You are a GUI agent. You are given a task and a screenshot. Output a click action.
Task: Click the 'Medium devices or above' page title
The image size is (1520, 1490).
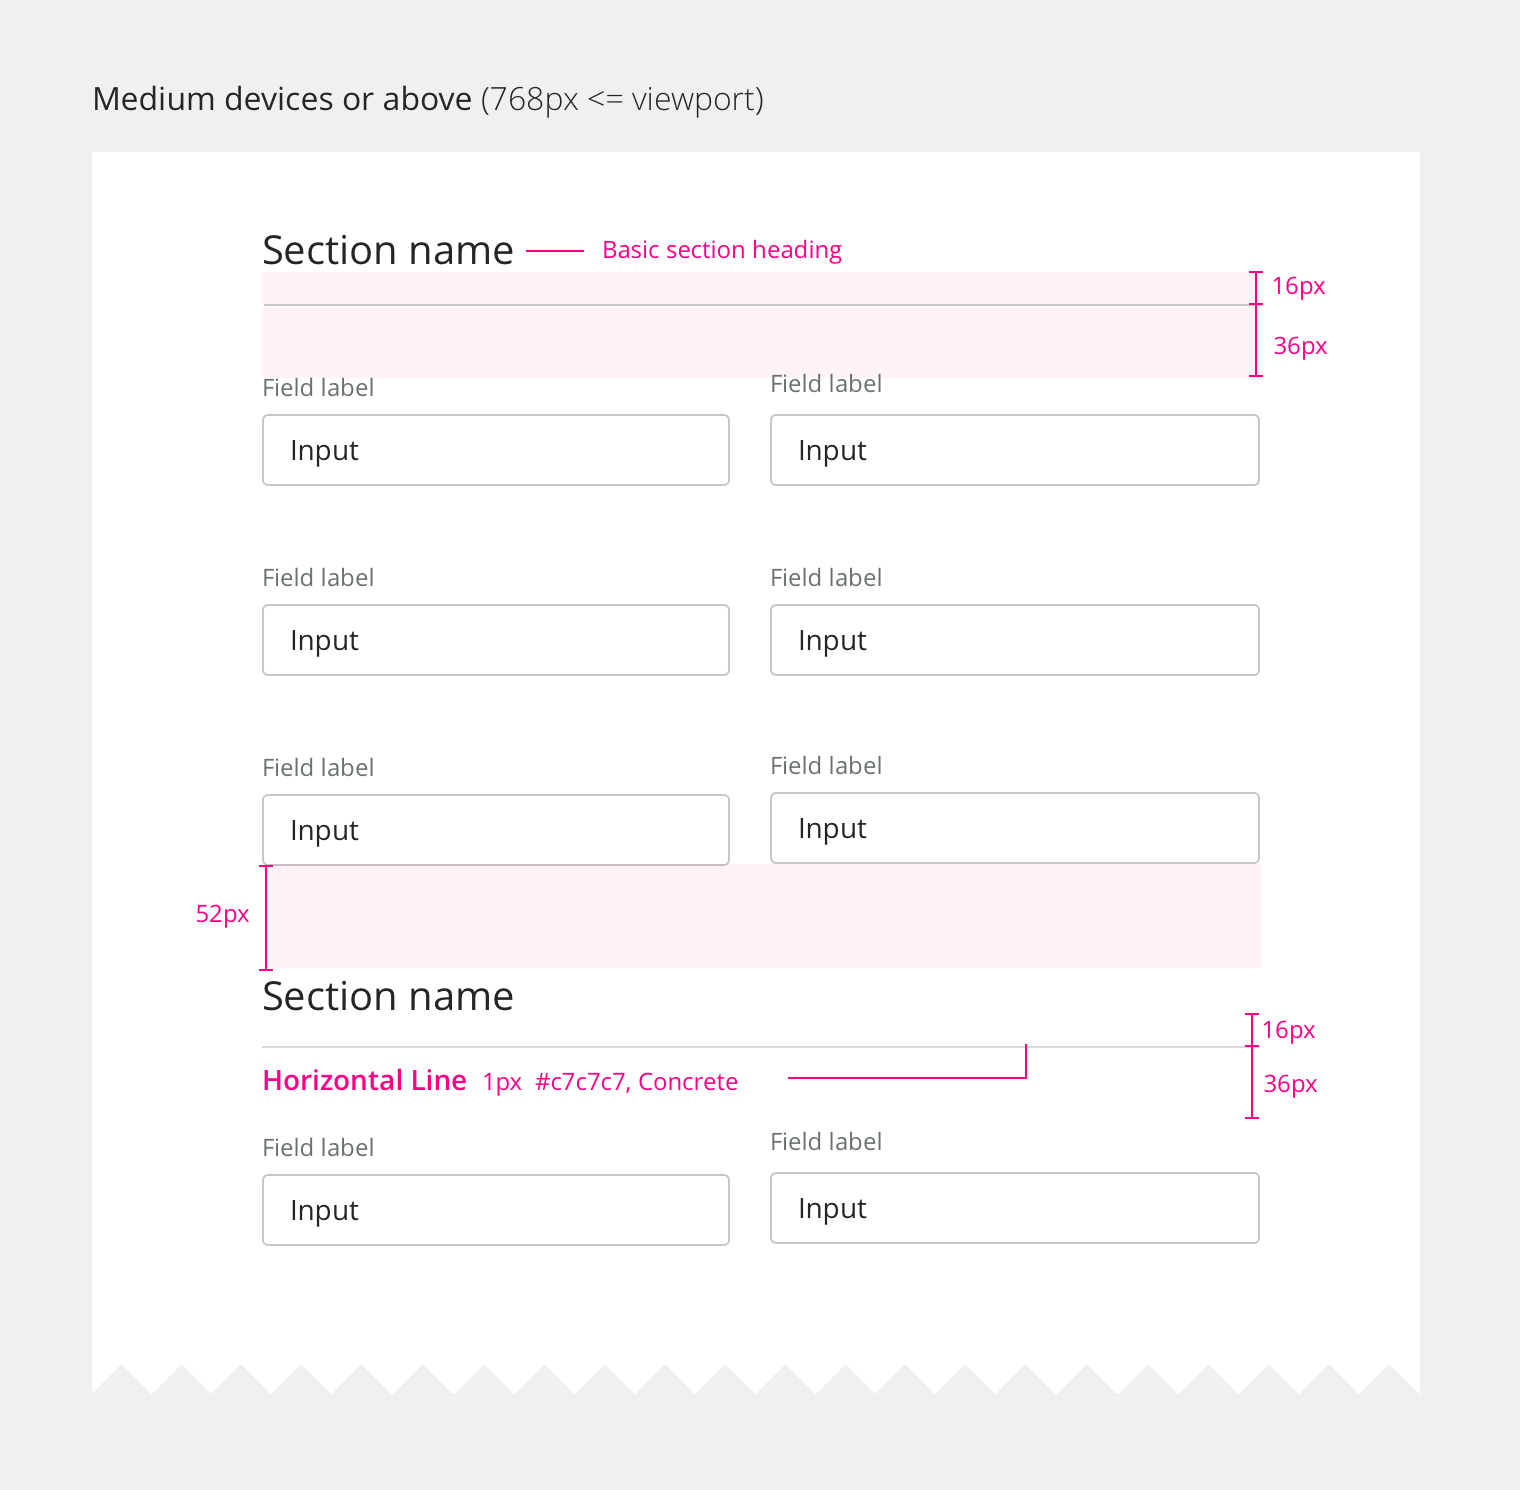(282, 99)
